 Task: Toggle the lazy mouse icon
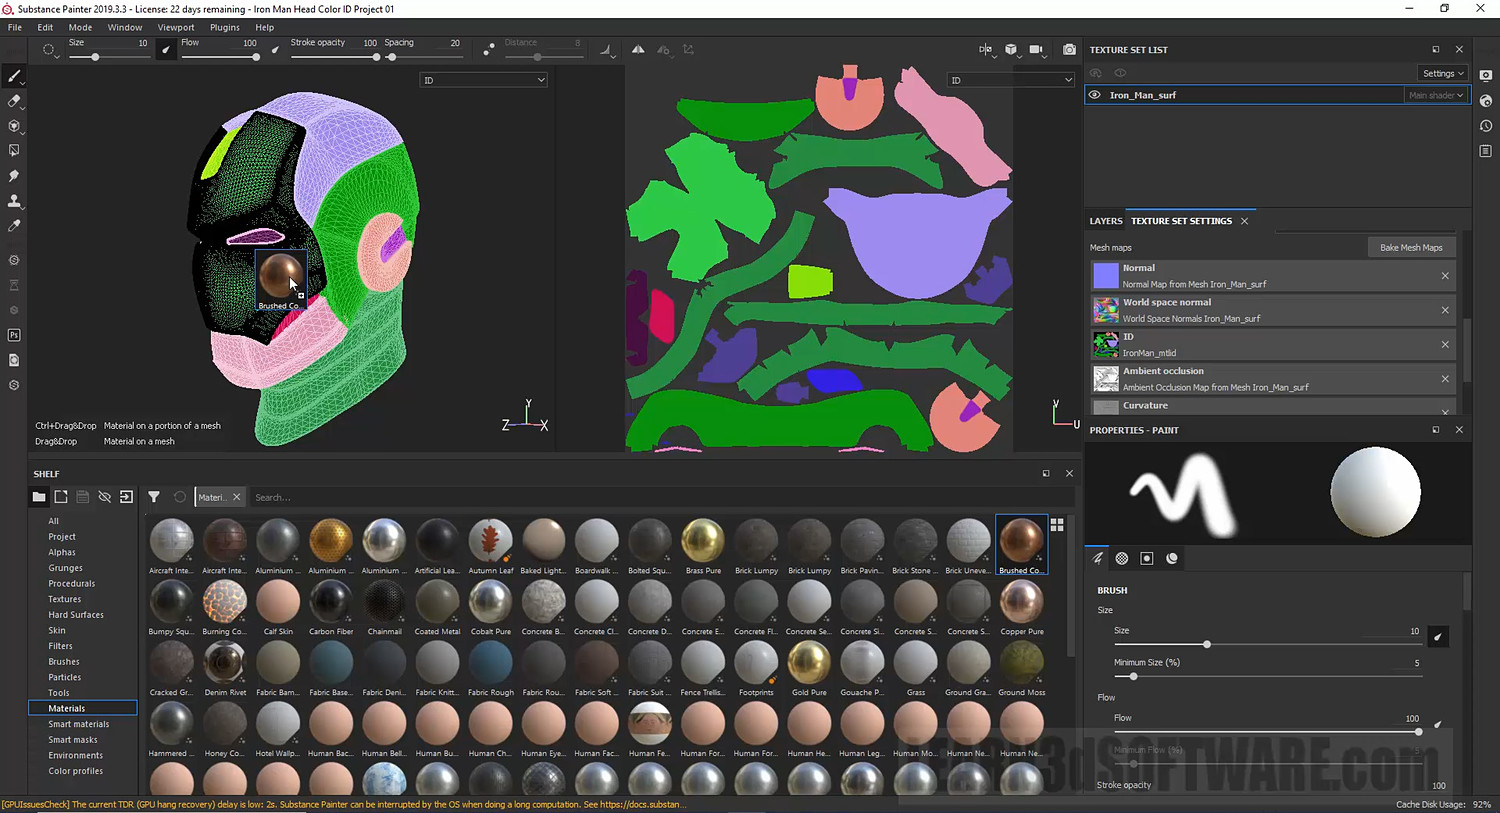click(x=488, y=49)
